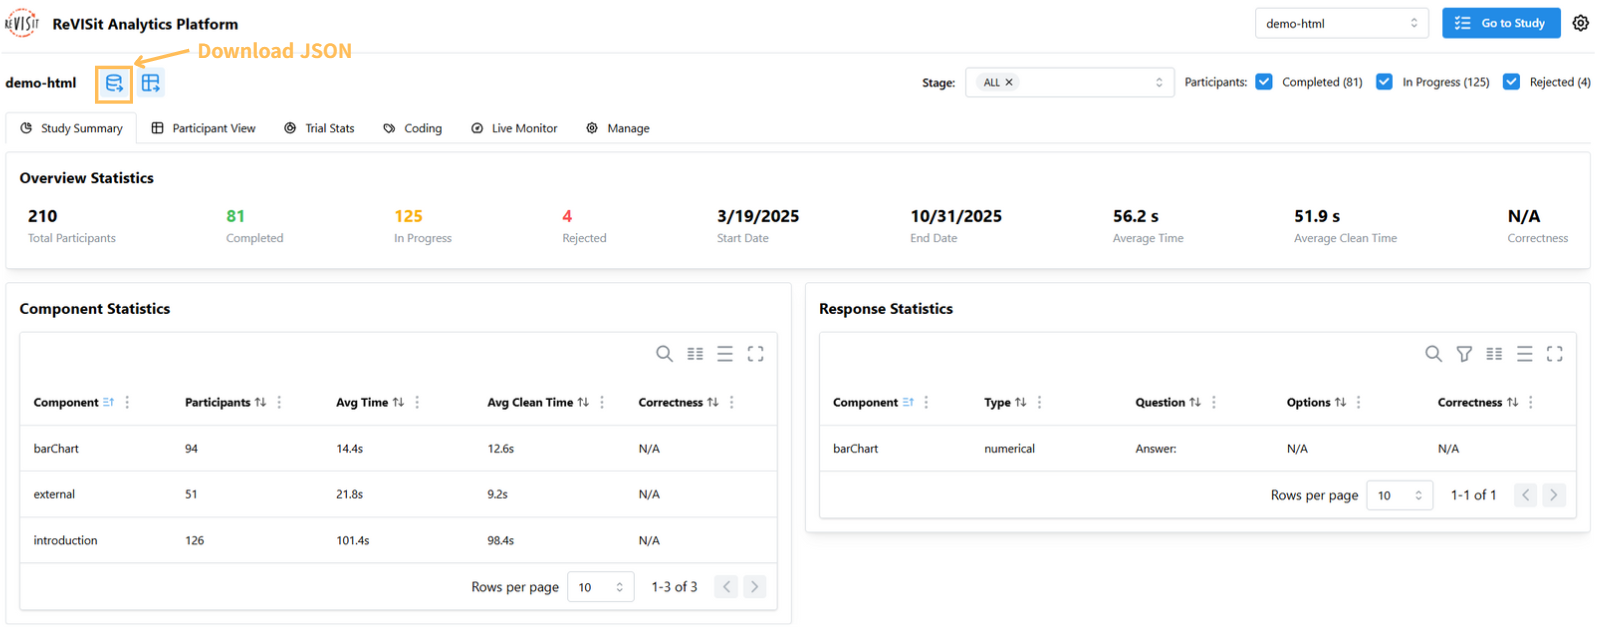
Task: Remove the ALL stage filter tag
Action: pyautogui.click(x=1009, y=82)
